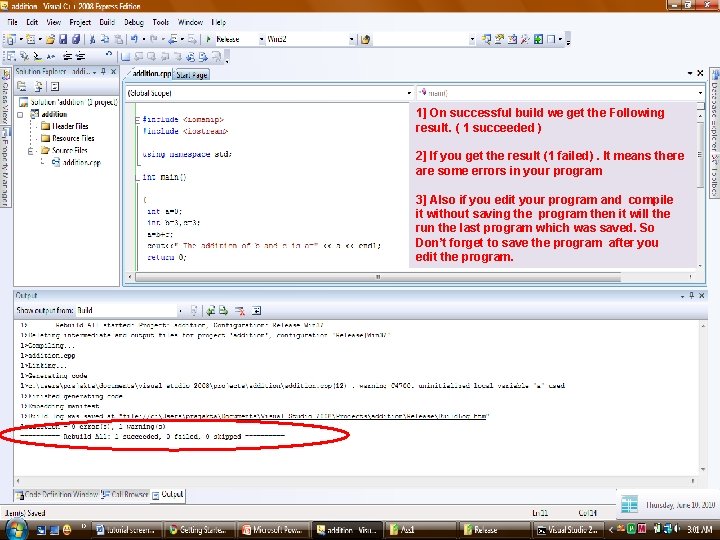Collapse the Source Files folder node
The image size is (720, 540).
tap(31, 151)
